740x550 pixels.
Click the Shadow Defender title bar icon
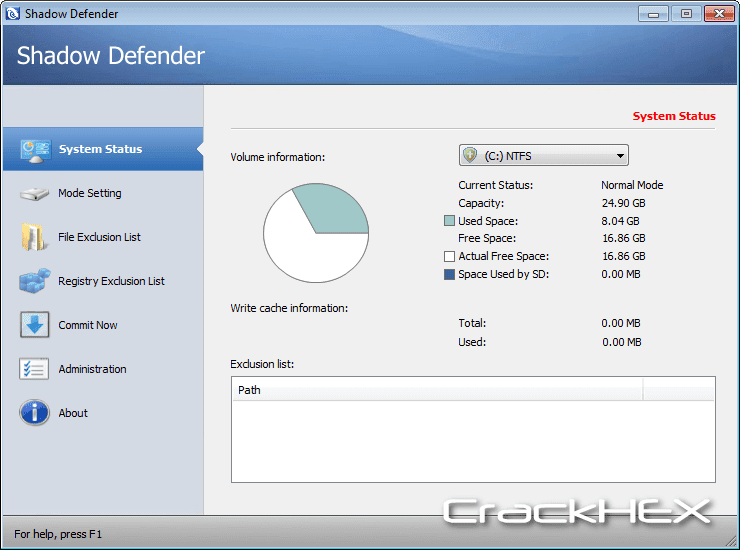click(x=13, y=13)
